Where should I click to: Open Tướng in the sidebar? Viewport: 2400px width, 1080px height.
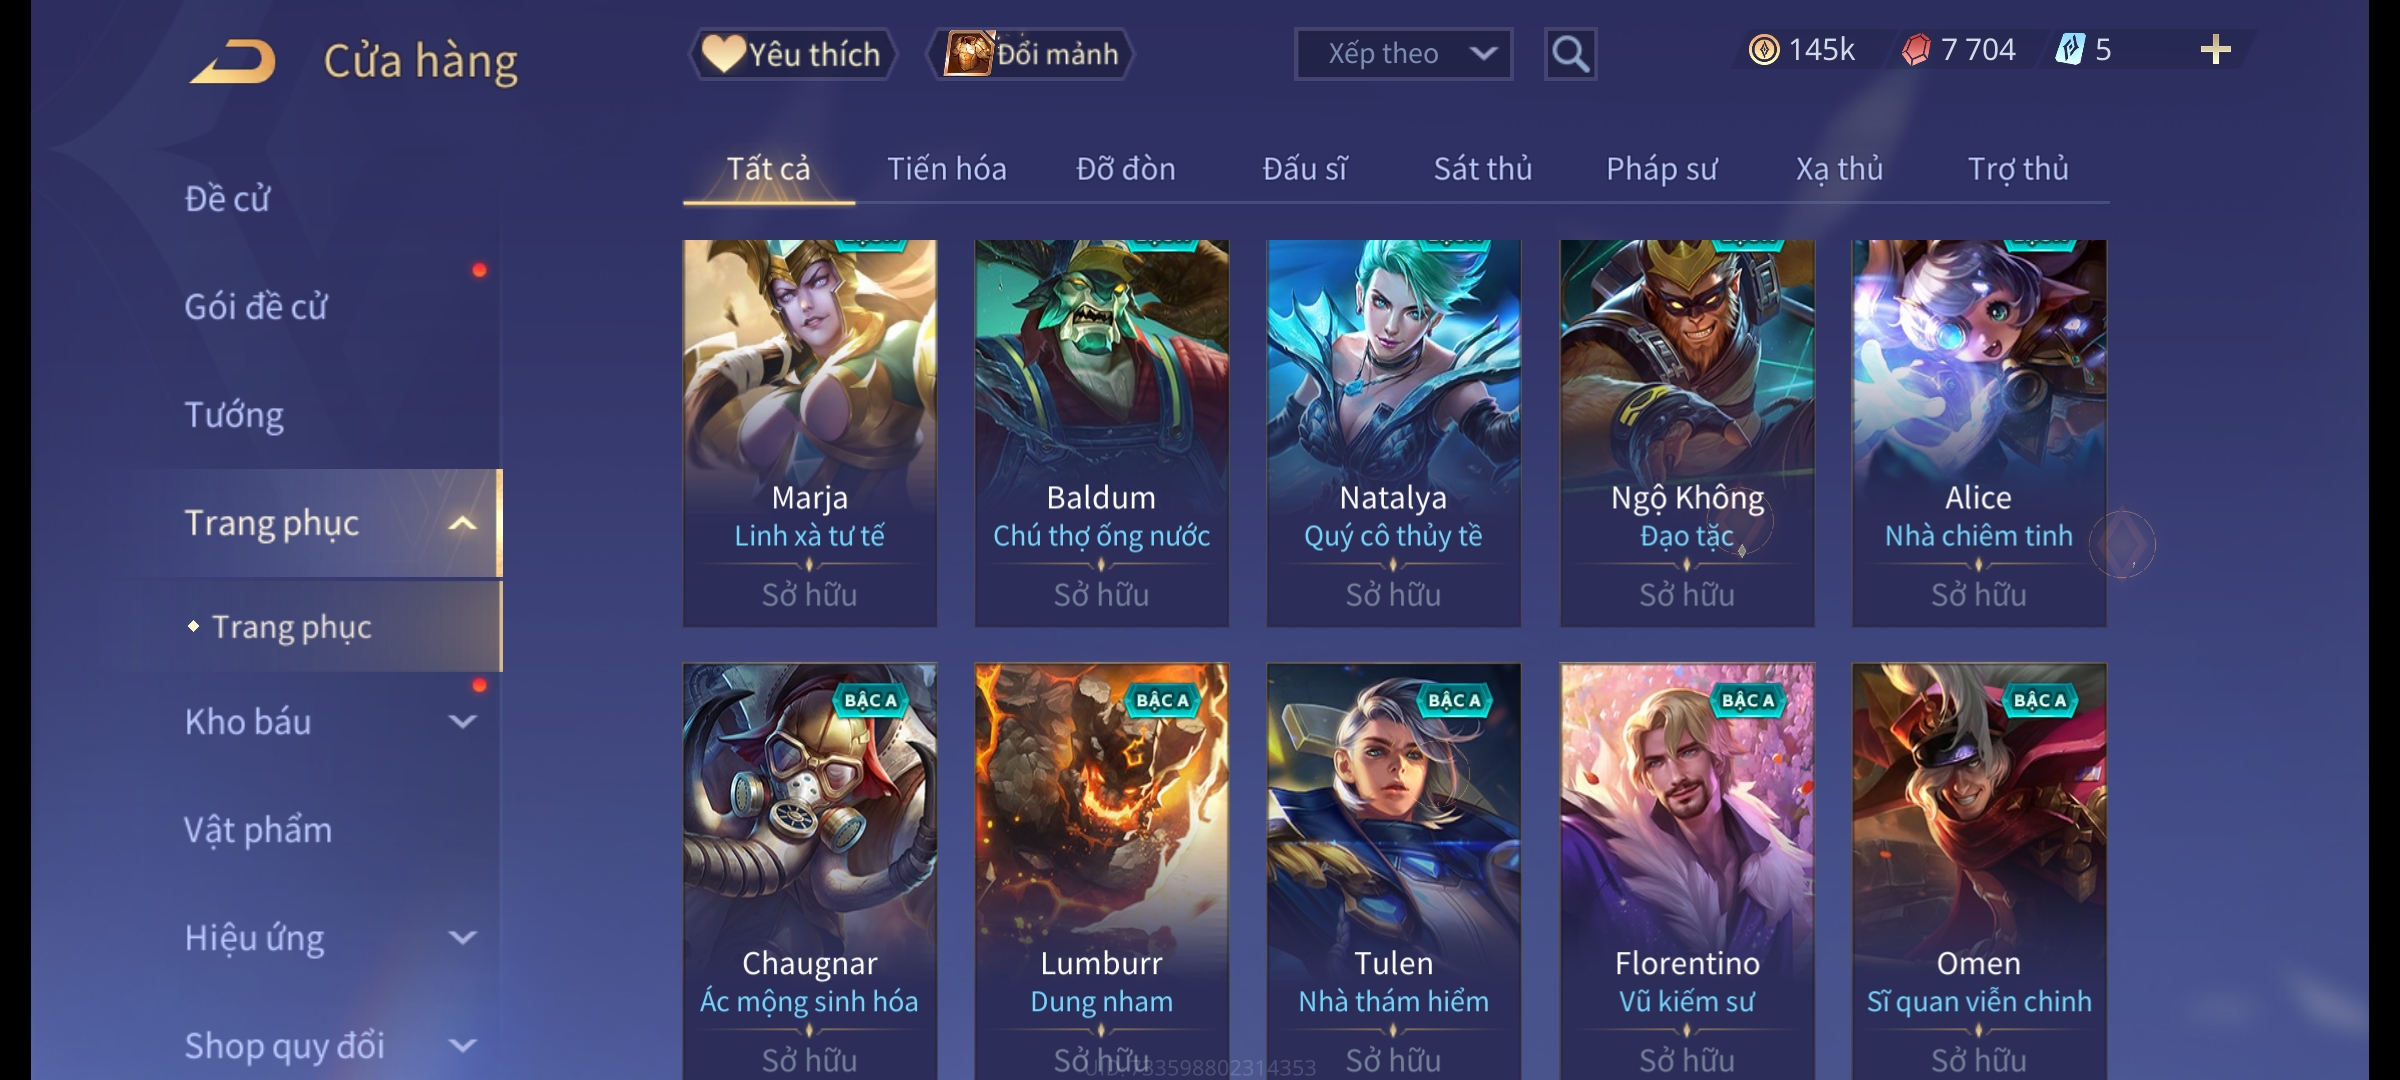(234, 414)
